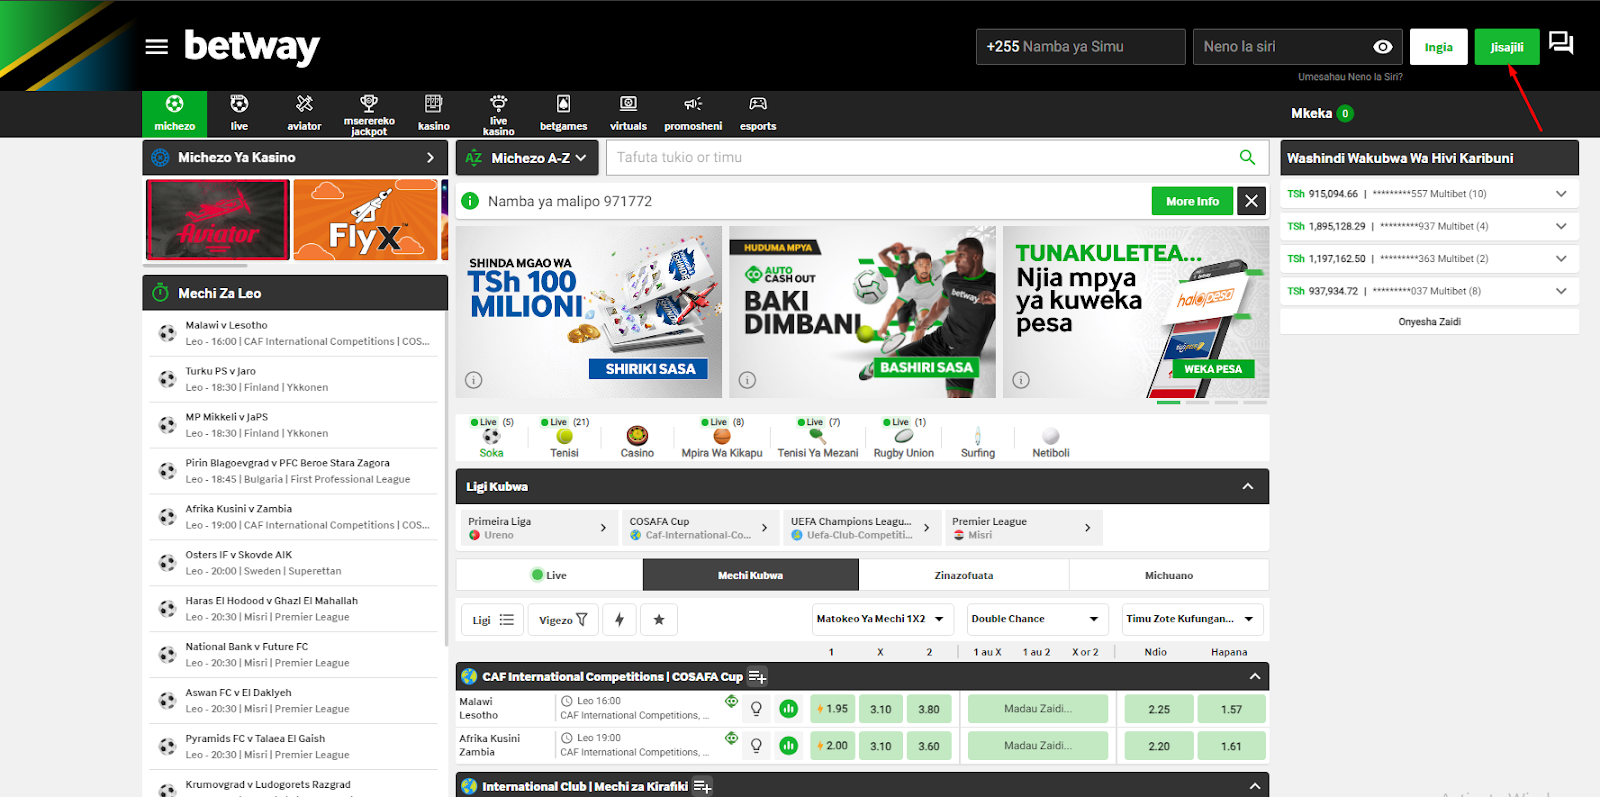The width and height of the screenshot is (1600, 797).
Task: Expand the TSh 915,094.66 winner row
Action: click(x=1561, y=194)
